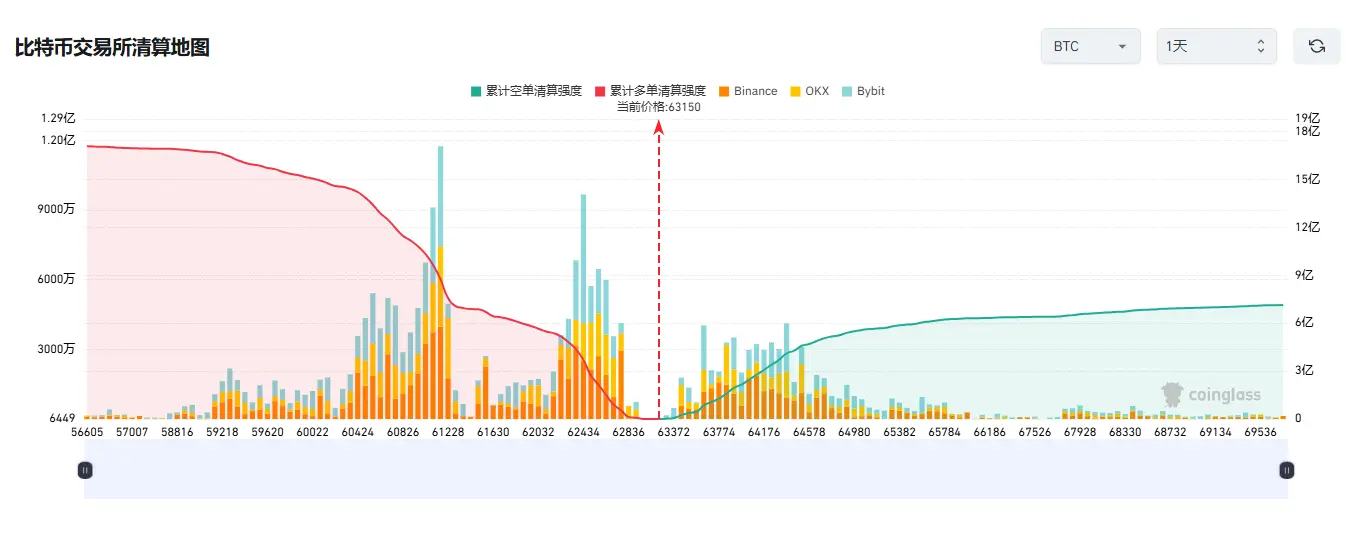Viewport: 1349px width, 539px height.
Task: Click x-axis label 62836
Action: point(628,432)
